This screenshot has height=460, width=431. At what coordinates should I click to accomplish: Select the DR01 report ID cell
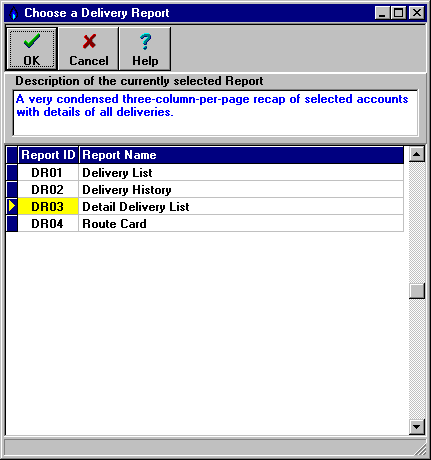pyautogui.click(x=48, y=172)
